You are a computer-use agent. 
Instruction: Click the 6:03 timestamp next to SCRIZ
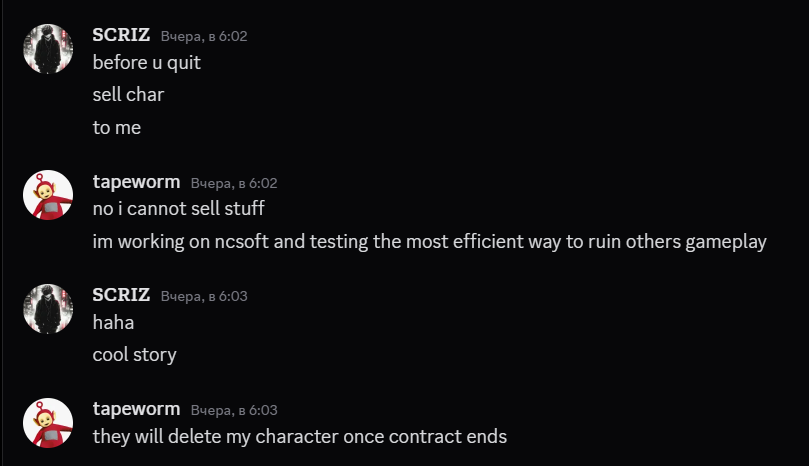(204, 296)
